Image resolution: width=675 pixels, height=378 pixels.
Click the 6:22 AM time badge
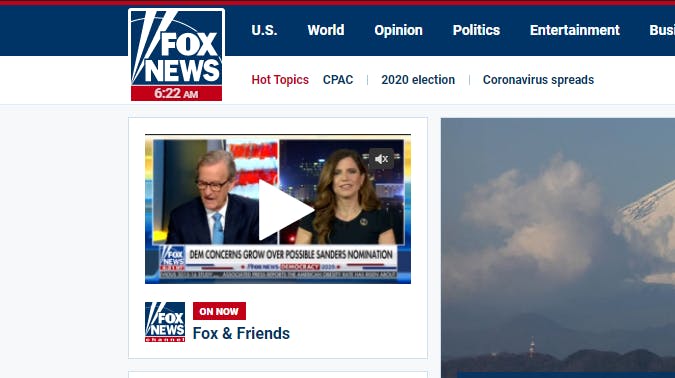(176, 93)
